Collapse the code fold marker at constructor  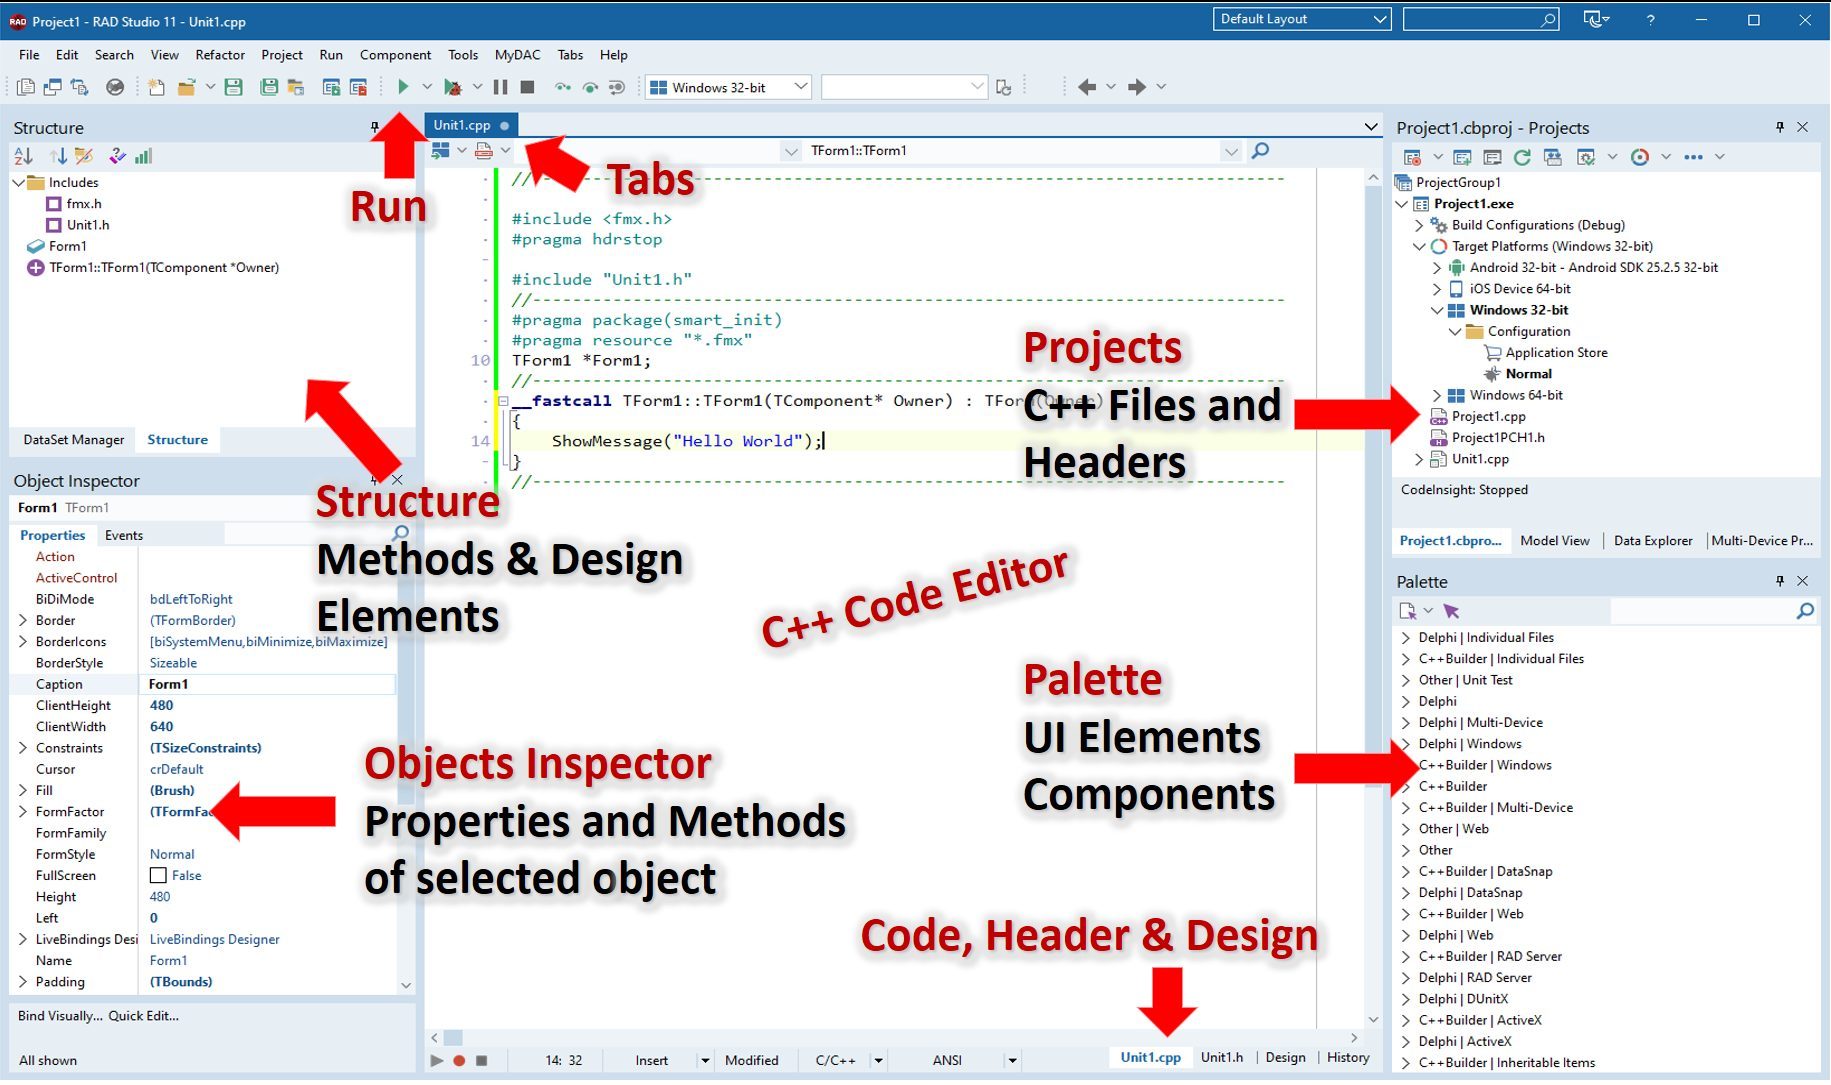503,401
